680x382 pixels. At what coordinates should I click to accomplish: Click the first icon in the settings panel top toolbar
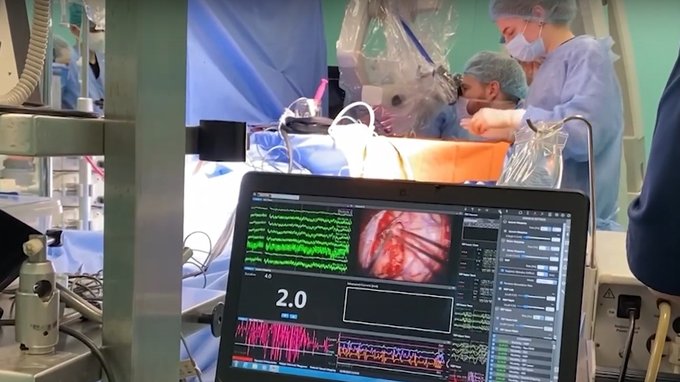click(520, 212)
